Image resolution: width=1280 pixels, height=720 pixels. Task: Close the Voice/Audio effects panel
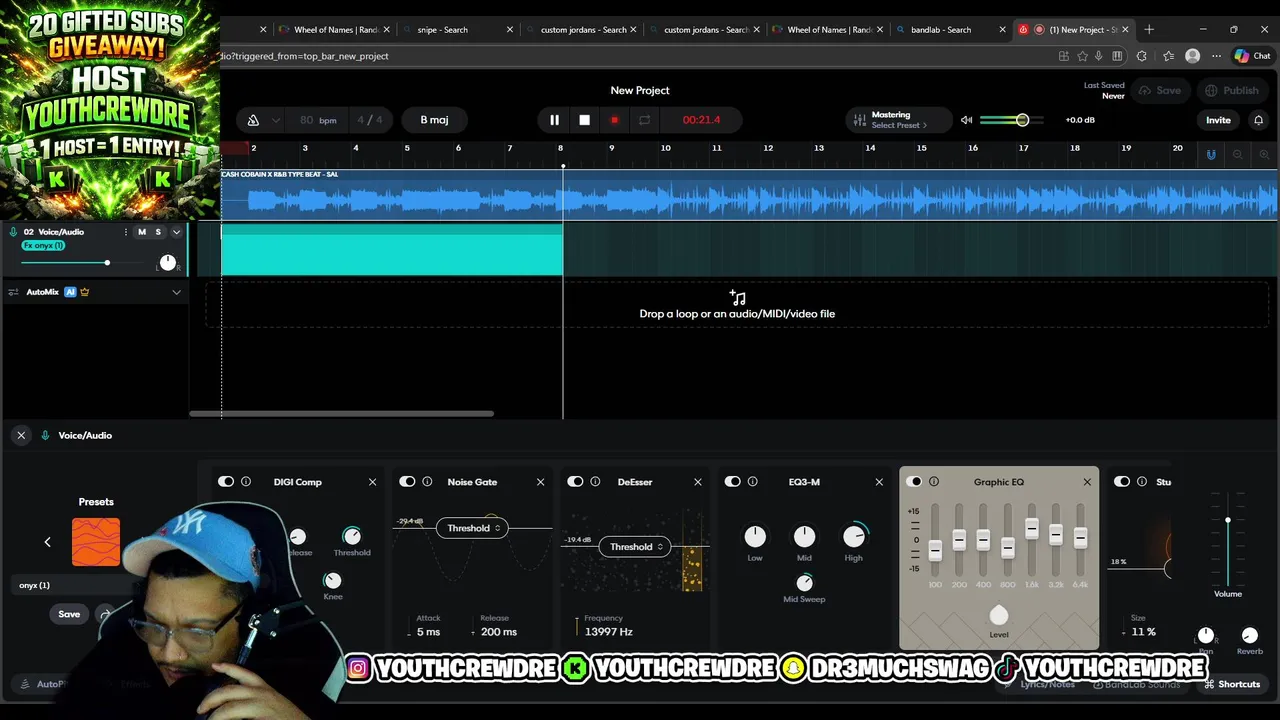(21, 435)
